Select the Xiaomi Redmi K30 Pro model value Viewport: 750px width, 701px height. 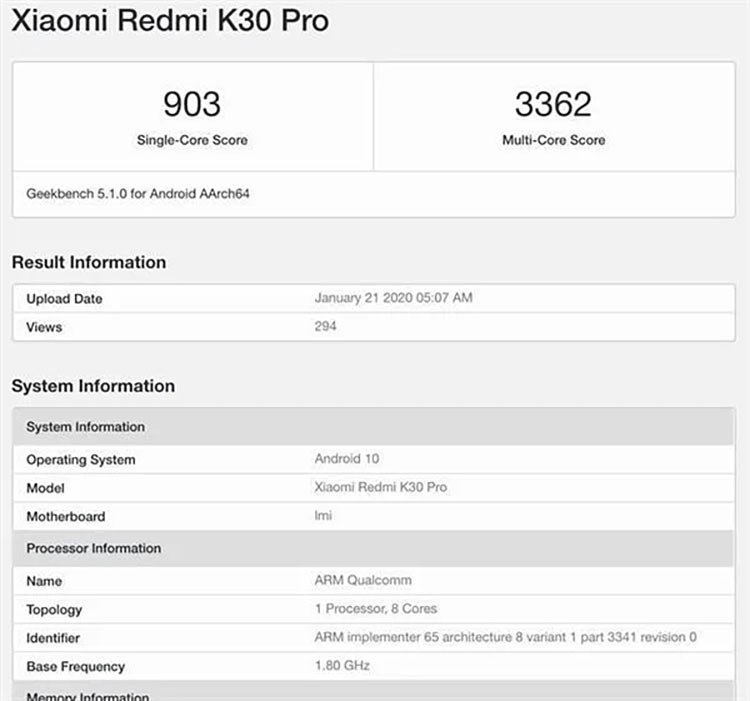(381, 487)
